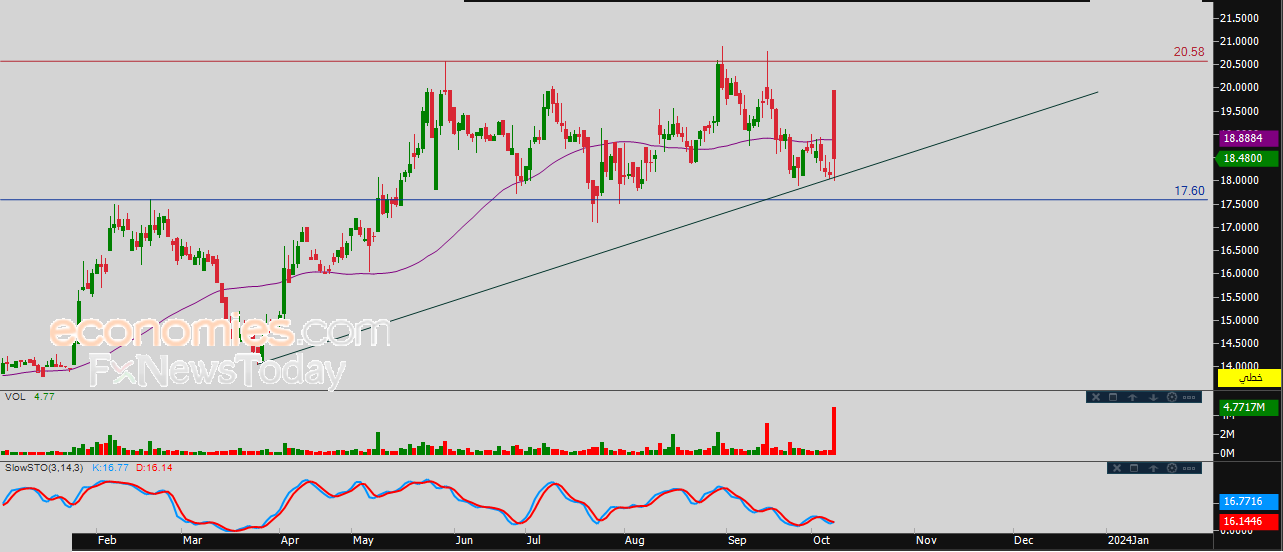
Task: Close the VOL indicator panel
Action: coord(1096,397)
